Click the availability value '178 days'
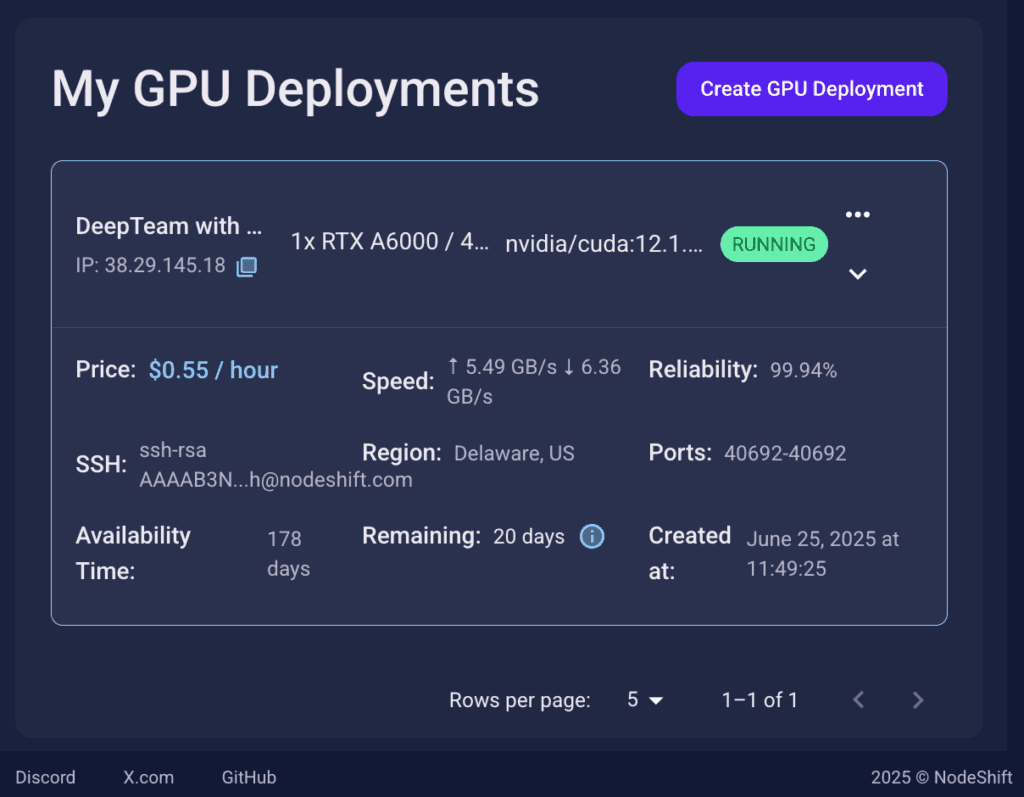The image size is (1024, 797). [x=289, y=553]
